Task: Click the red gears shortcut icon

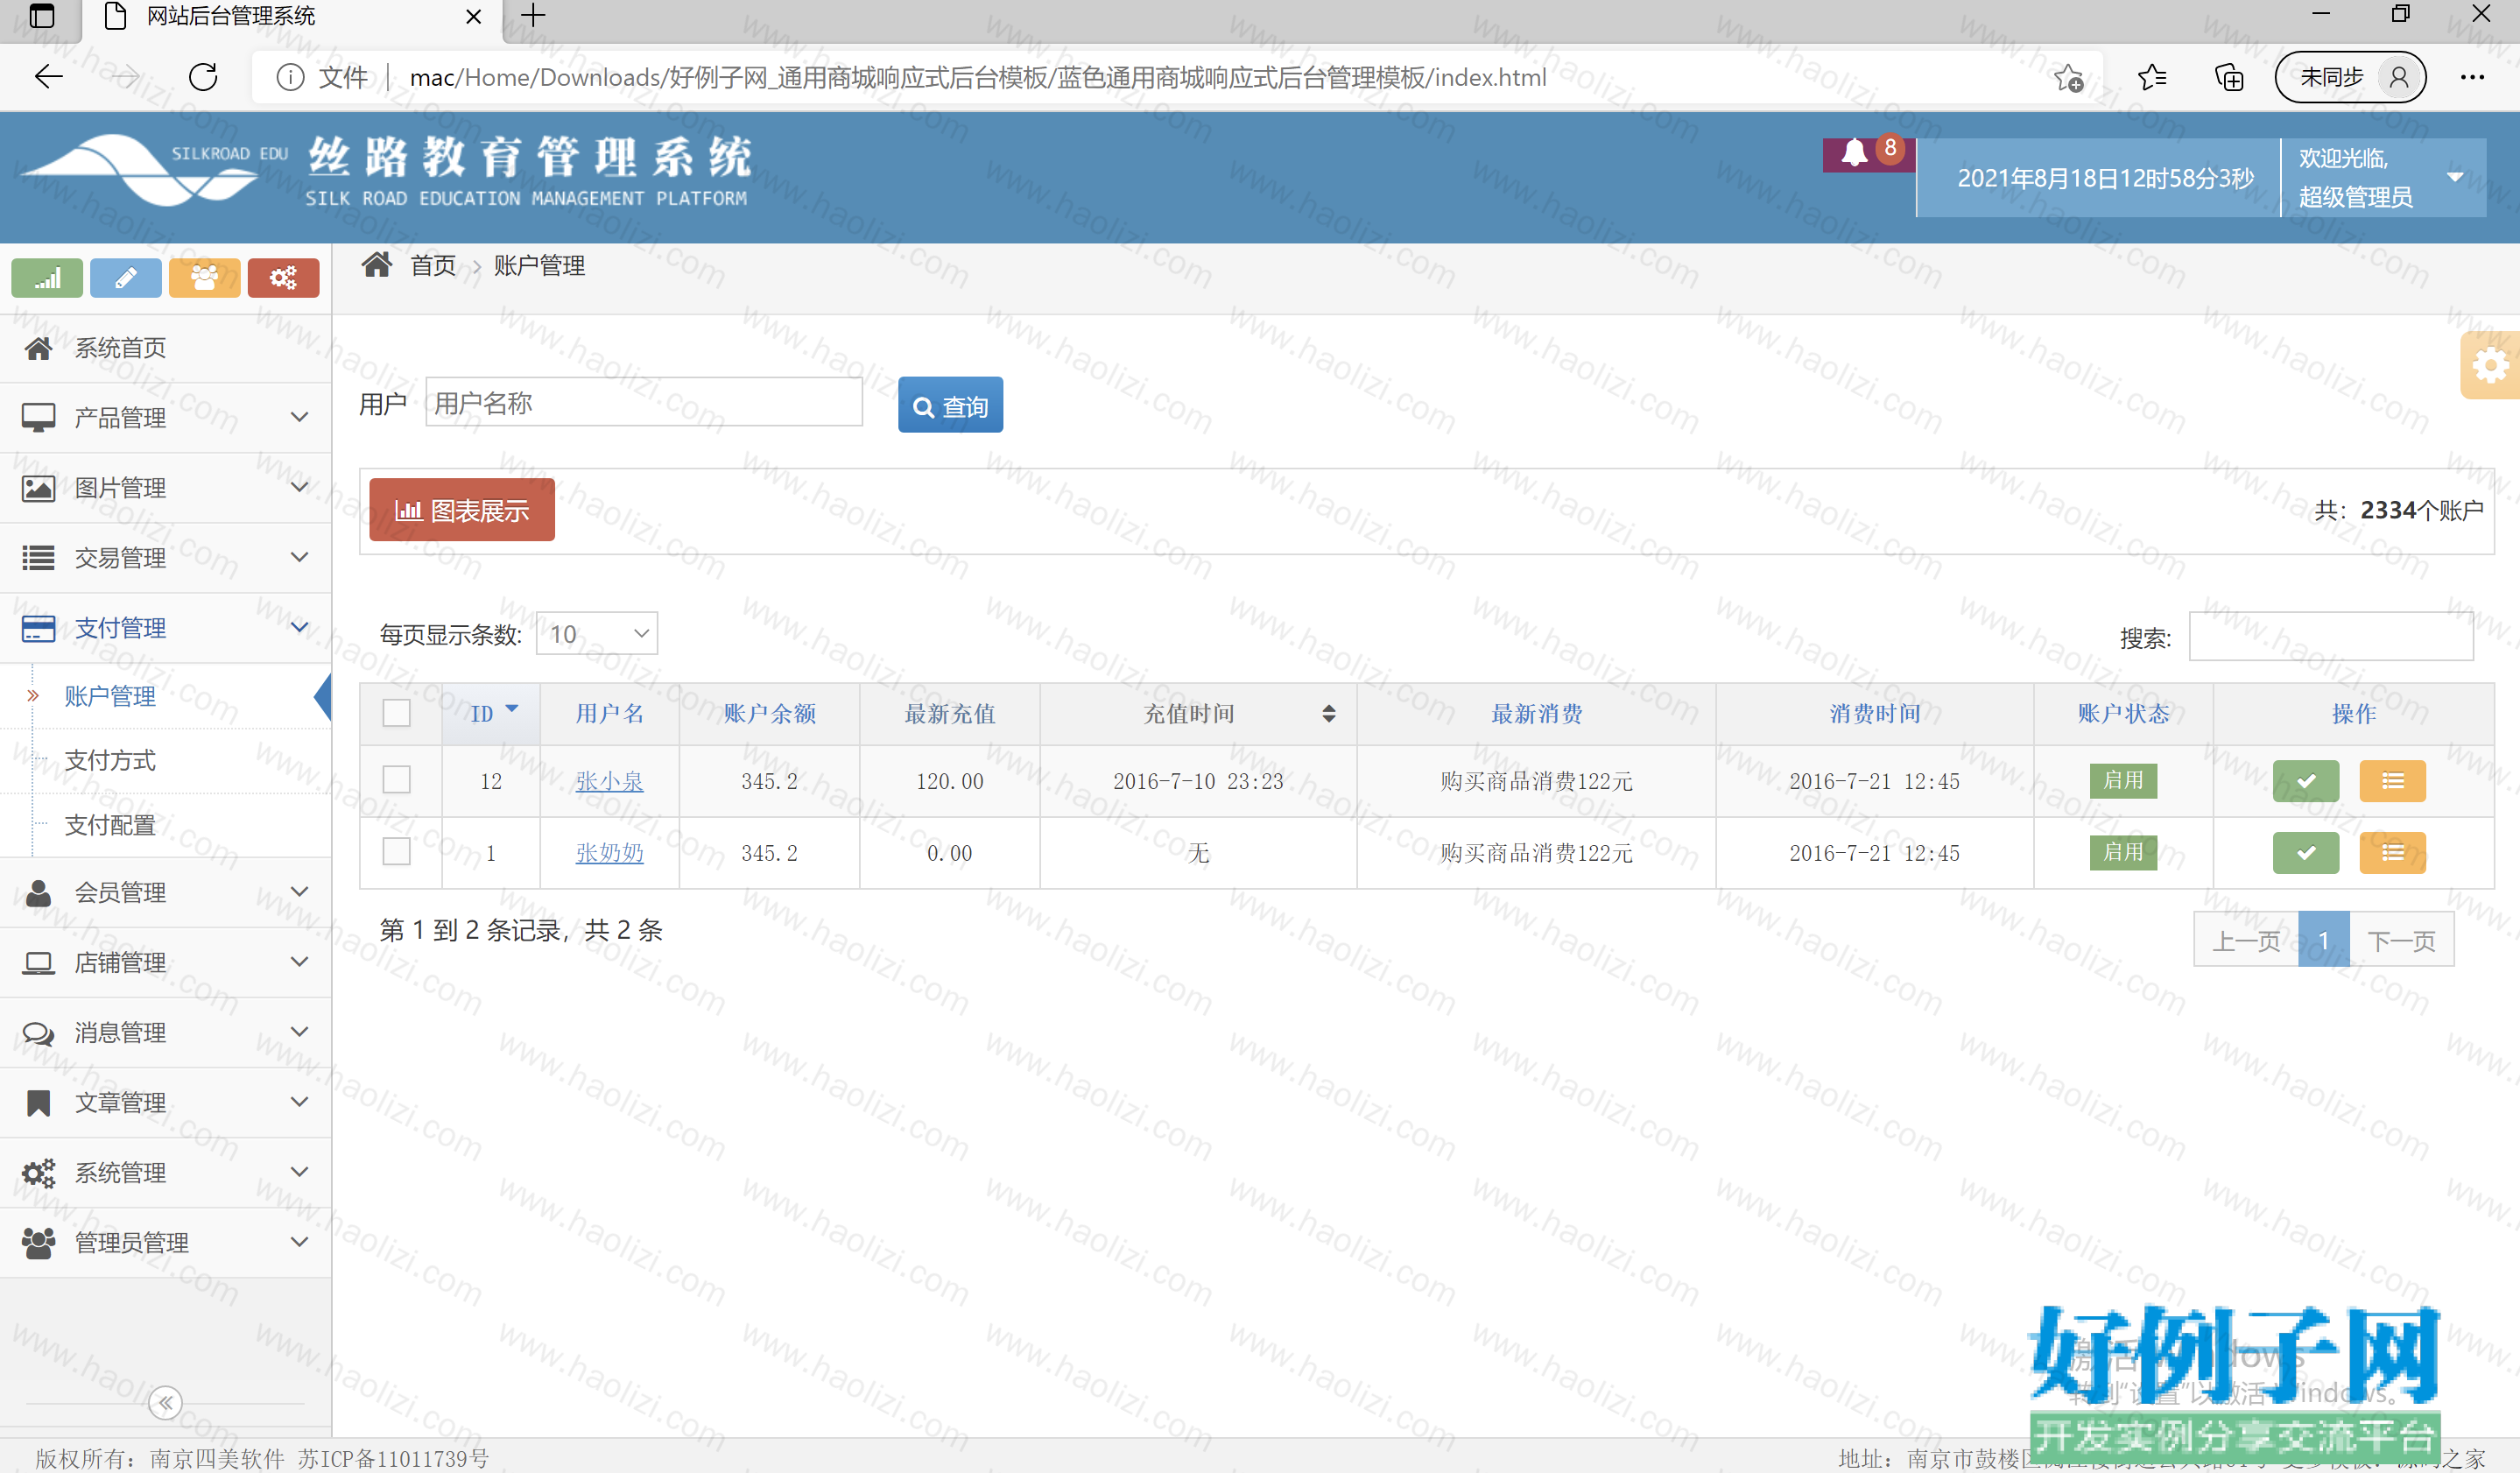Action: [284, 277]
